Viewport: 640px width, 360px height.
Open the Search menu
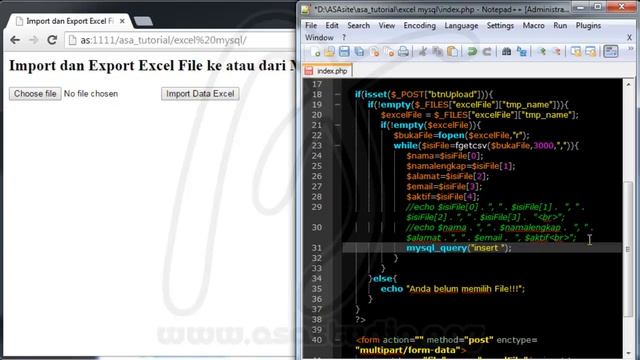[358, 25]
